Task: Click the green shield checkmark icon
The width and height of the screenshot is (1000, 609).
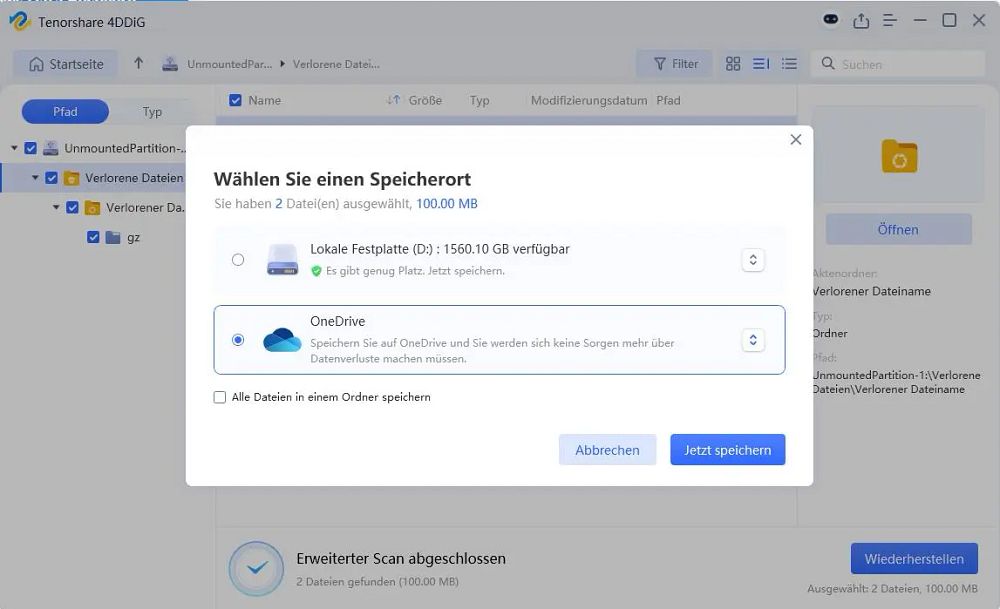Action: (316, 271)
